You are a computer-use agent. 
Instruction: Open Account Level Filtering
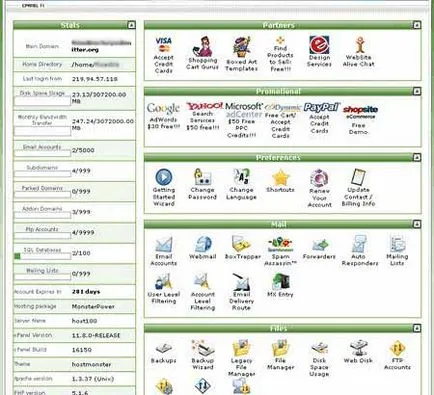202,282
